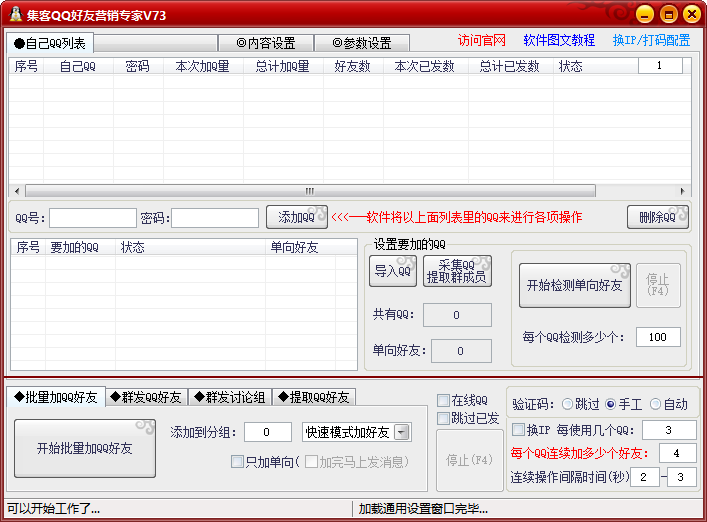The width and height of the screenshot is (707, 522).
Task: Click the 本次加Q量 column header
Action: [203, 66]
